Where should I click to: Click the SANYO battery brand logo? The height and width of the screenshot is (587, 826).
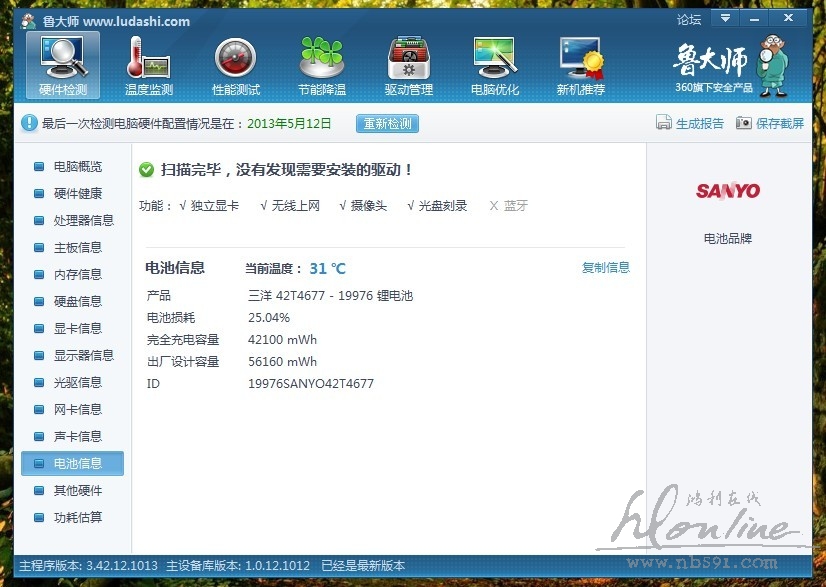pos(728,191)
